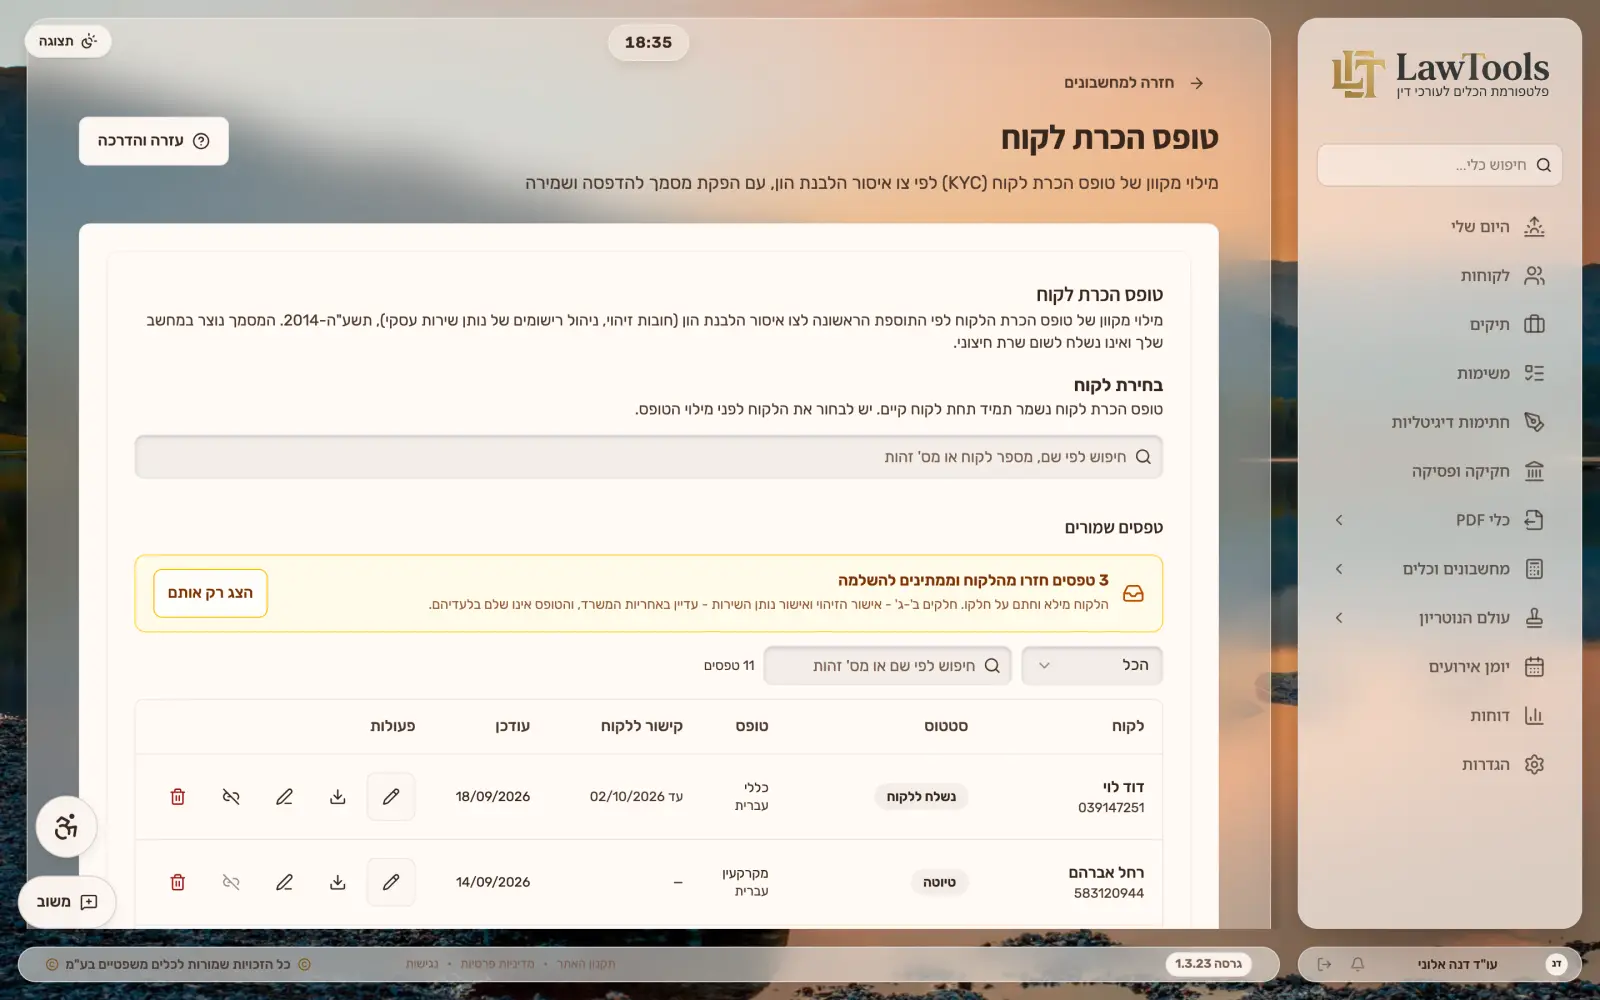
Task: Open the מדיניות פרטיות footer link
Action: 497,964
